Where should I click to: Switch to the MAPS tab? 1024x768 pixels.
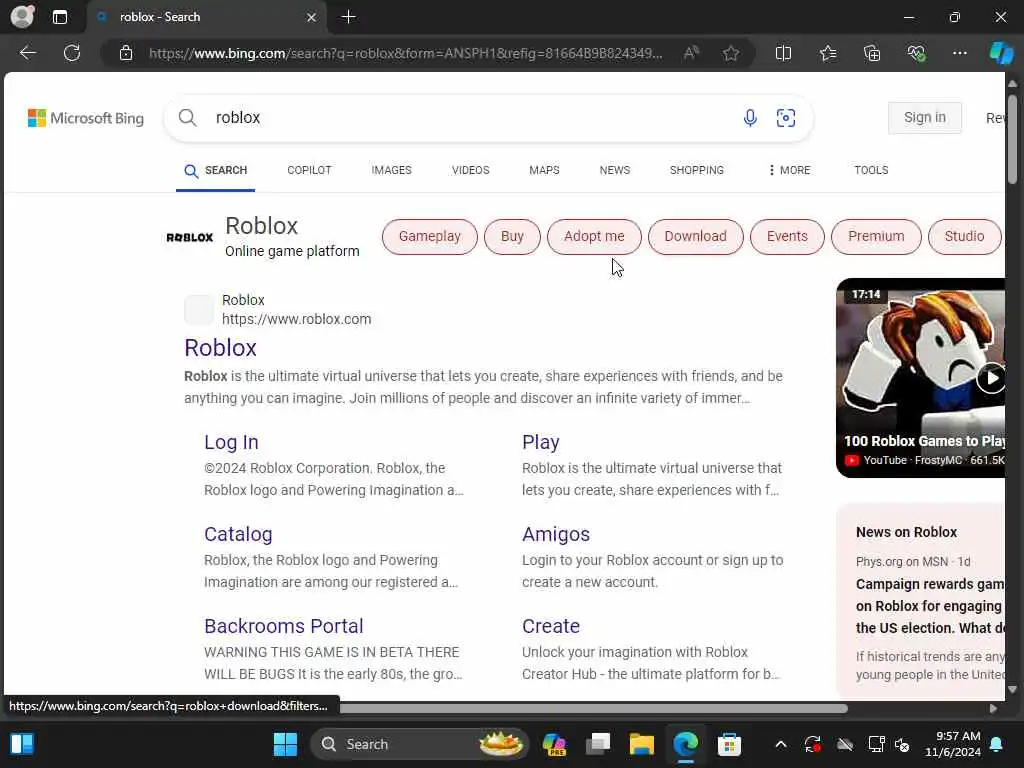pos(544,170)
